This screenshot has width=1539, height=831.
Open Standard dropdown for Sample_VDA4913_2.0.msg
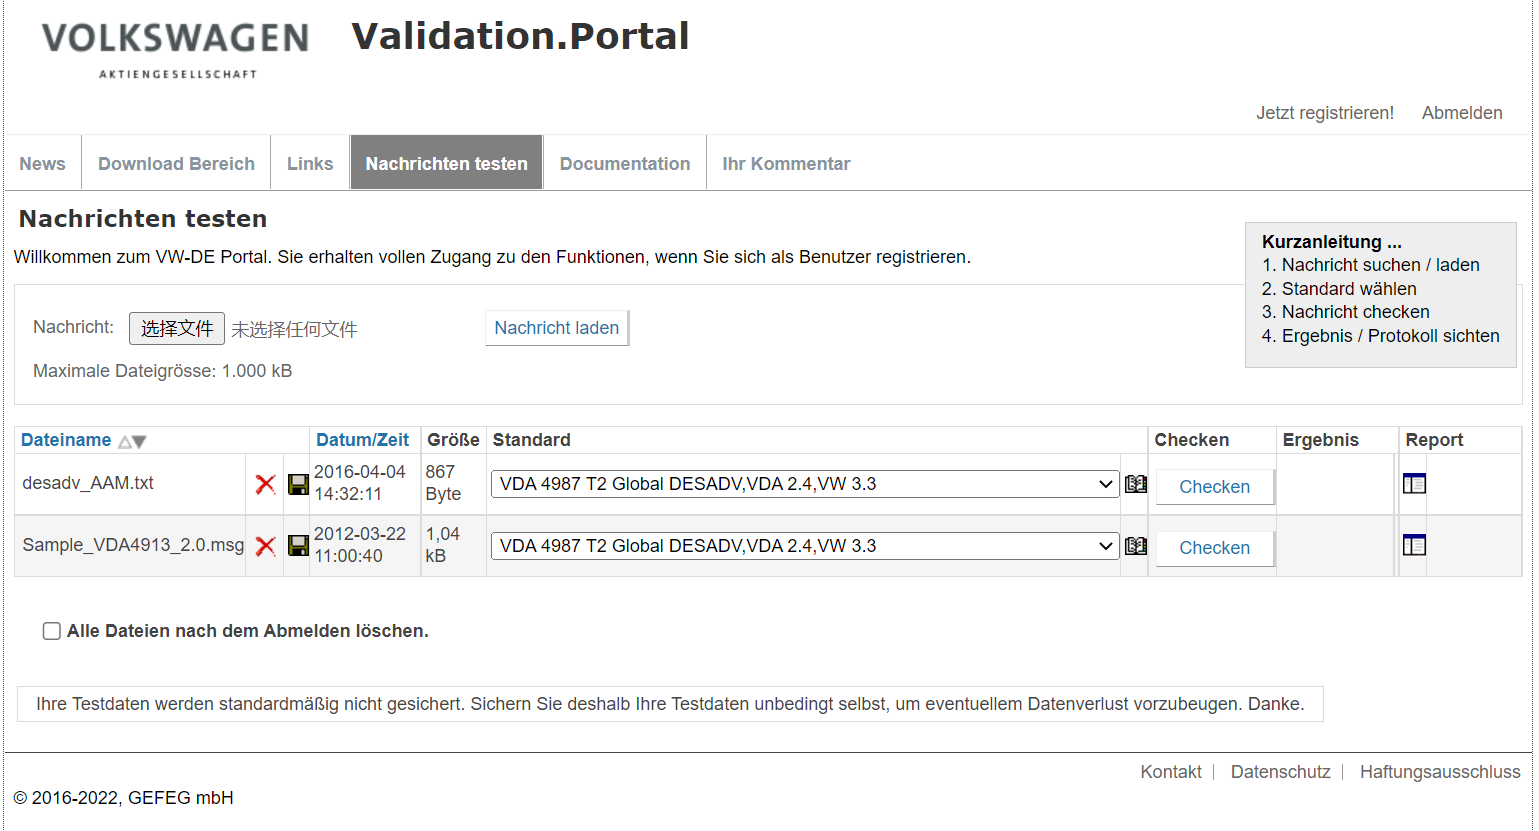[804, 546]
